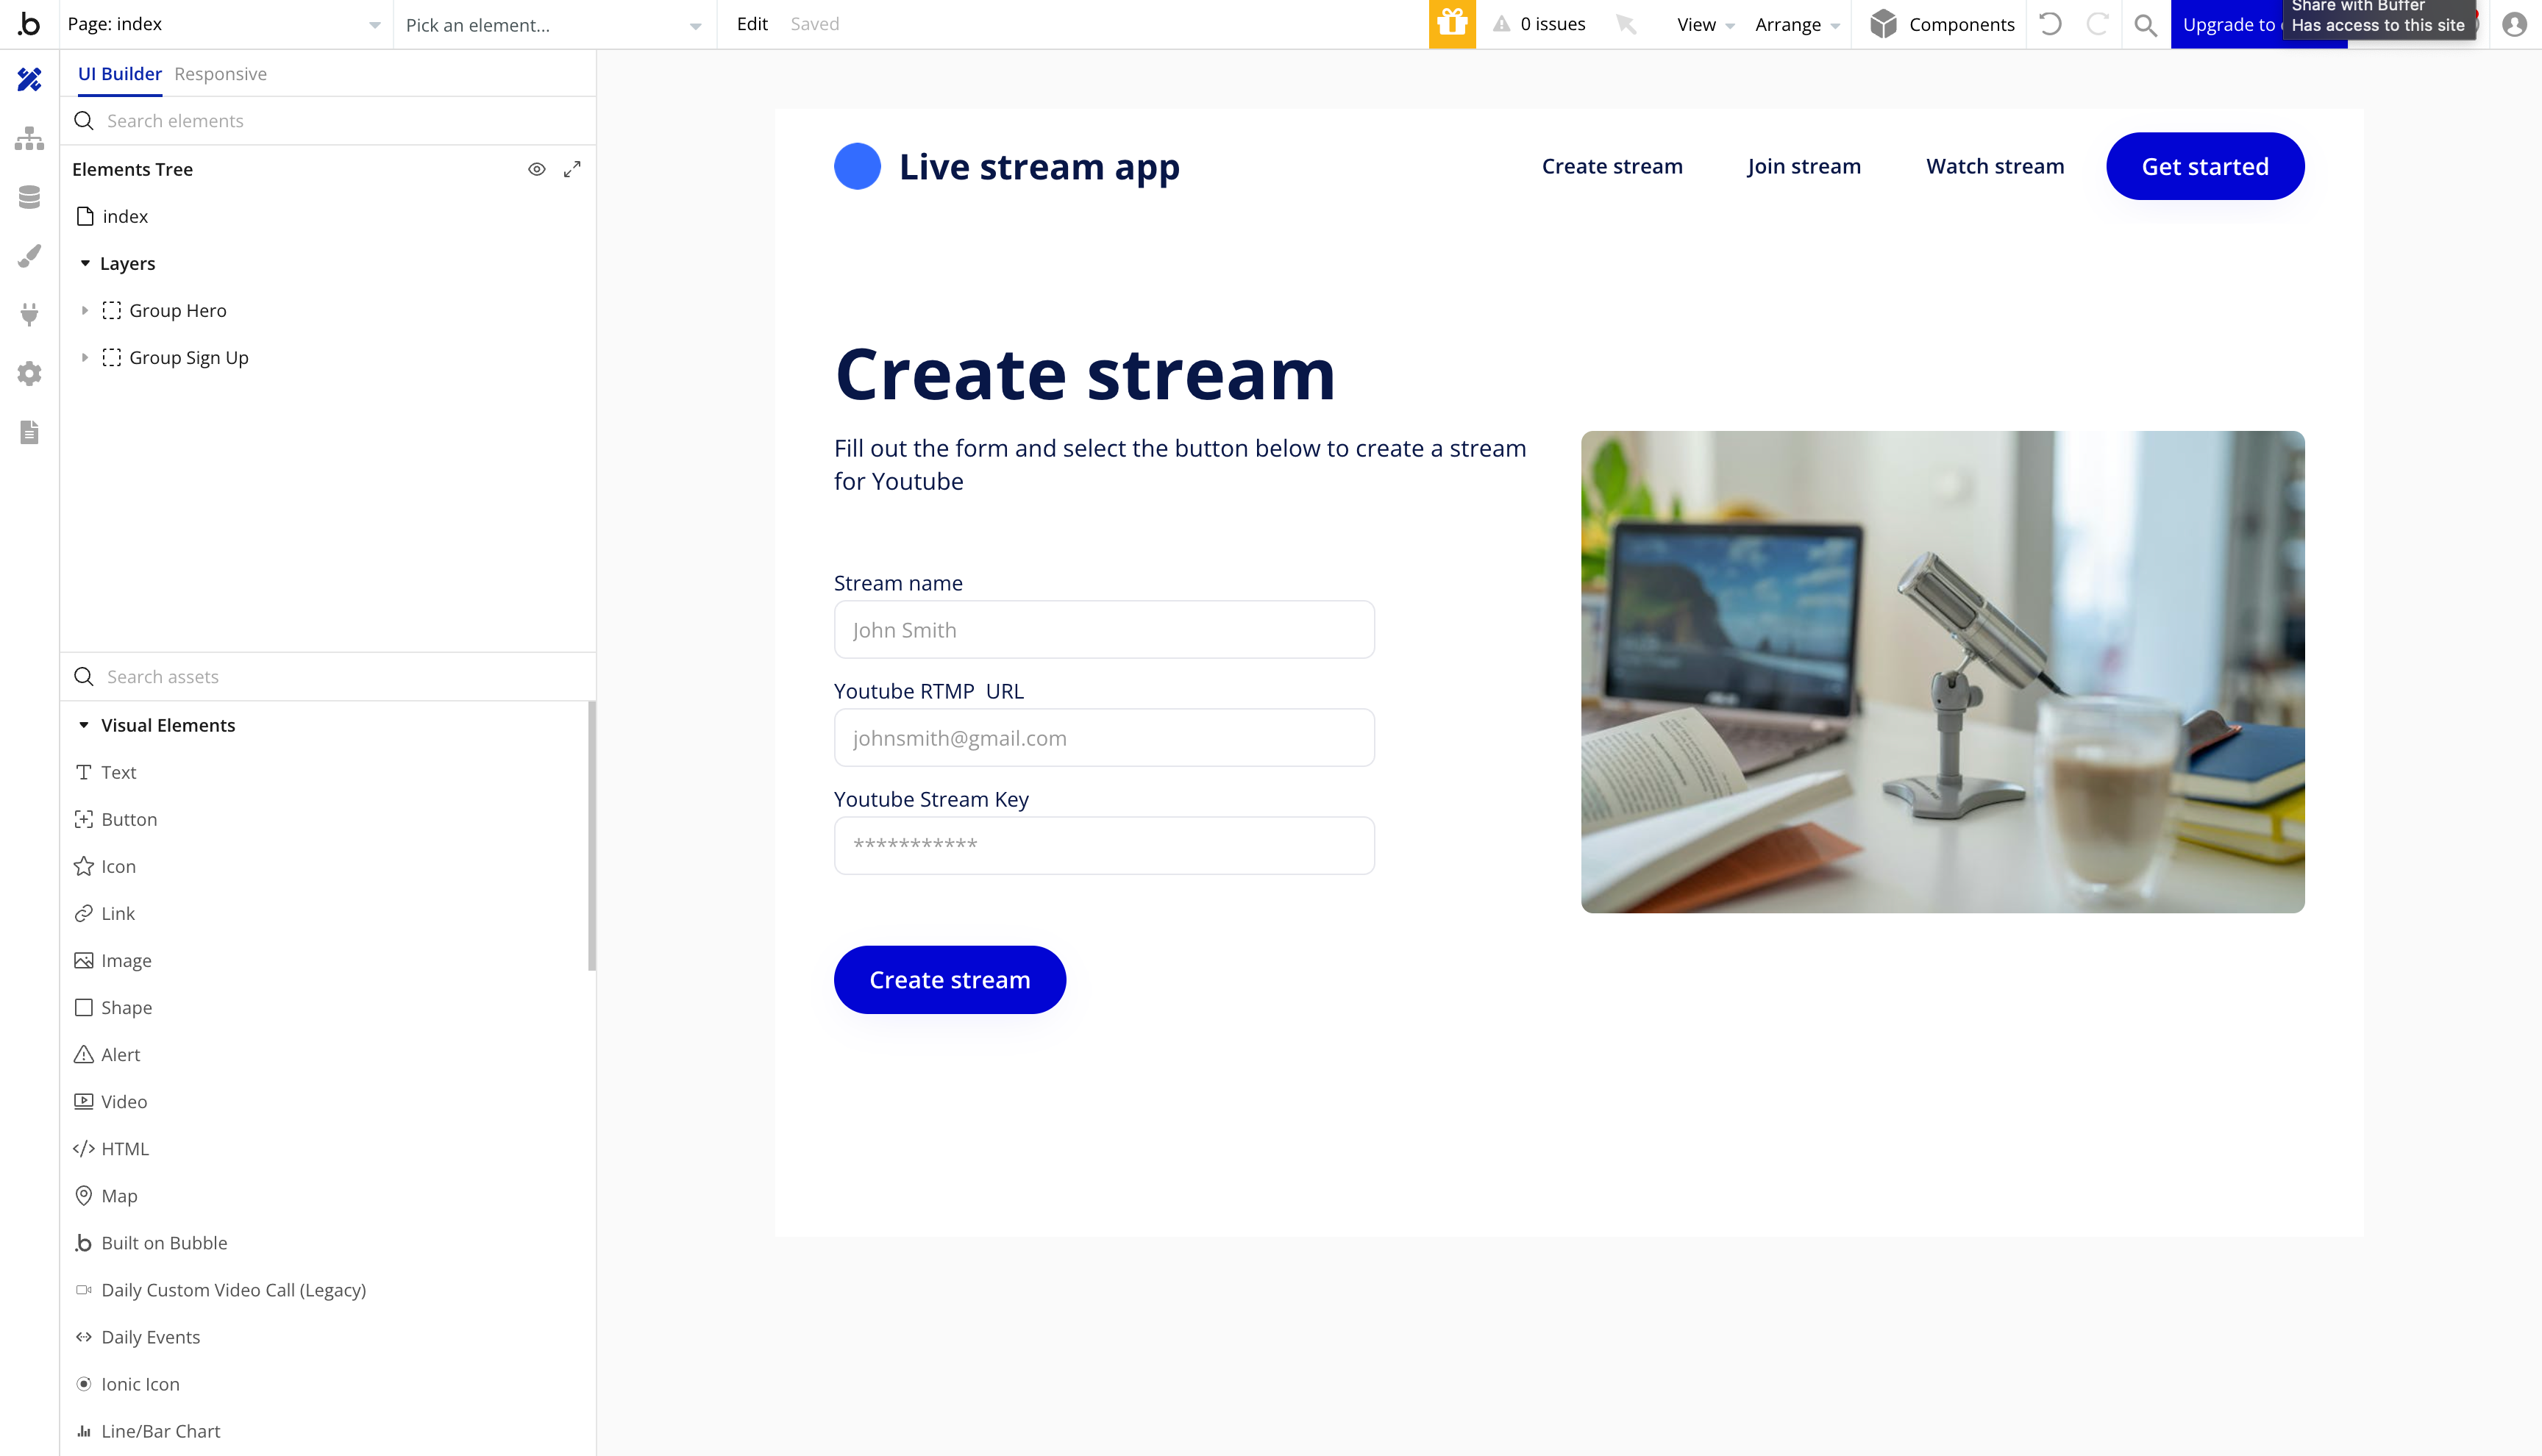Toggle elements tree visibility eye icon

pyautogui.click(x=537, y=169)
